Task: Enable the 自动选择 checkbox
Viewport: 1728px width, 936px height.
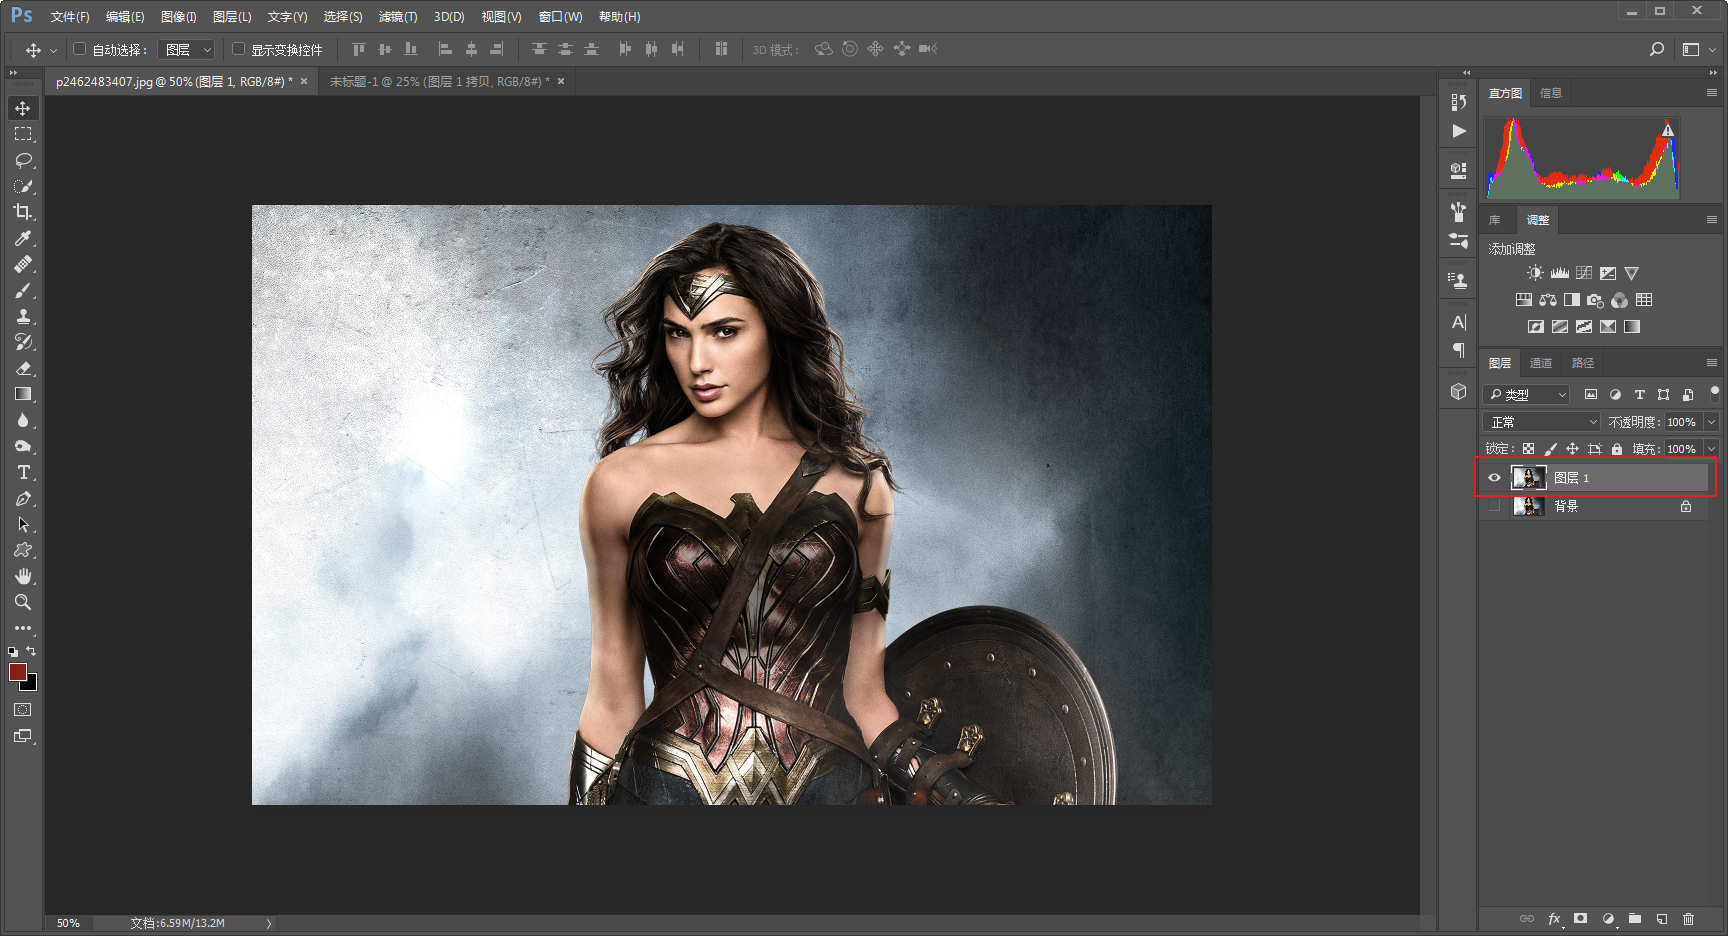Action: [80, 49]
